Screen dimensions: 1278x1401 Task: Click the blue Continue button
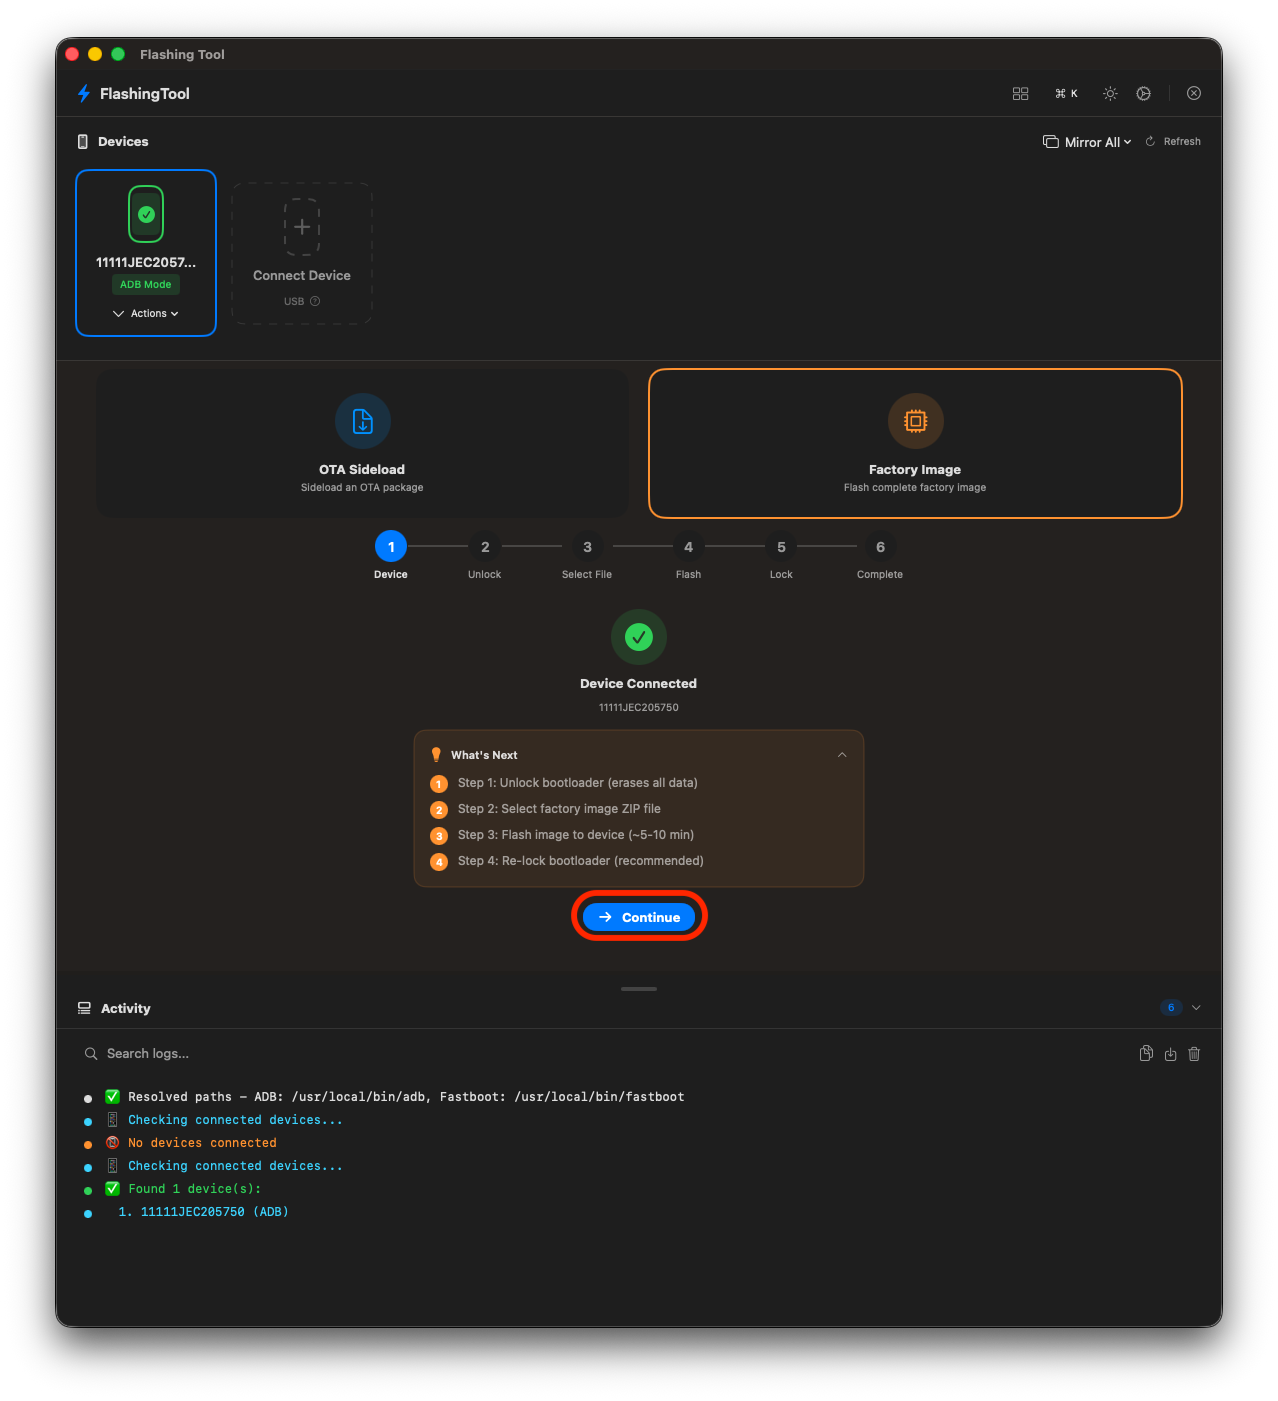pyautogui.click(x=639, y=917)
